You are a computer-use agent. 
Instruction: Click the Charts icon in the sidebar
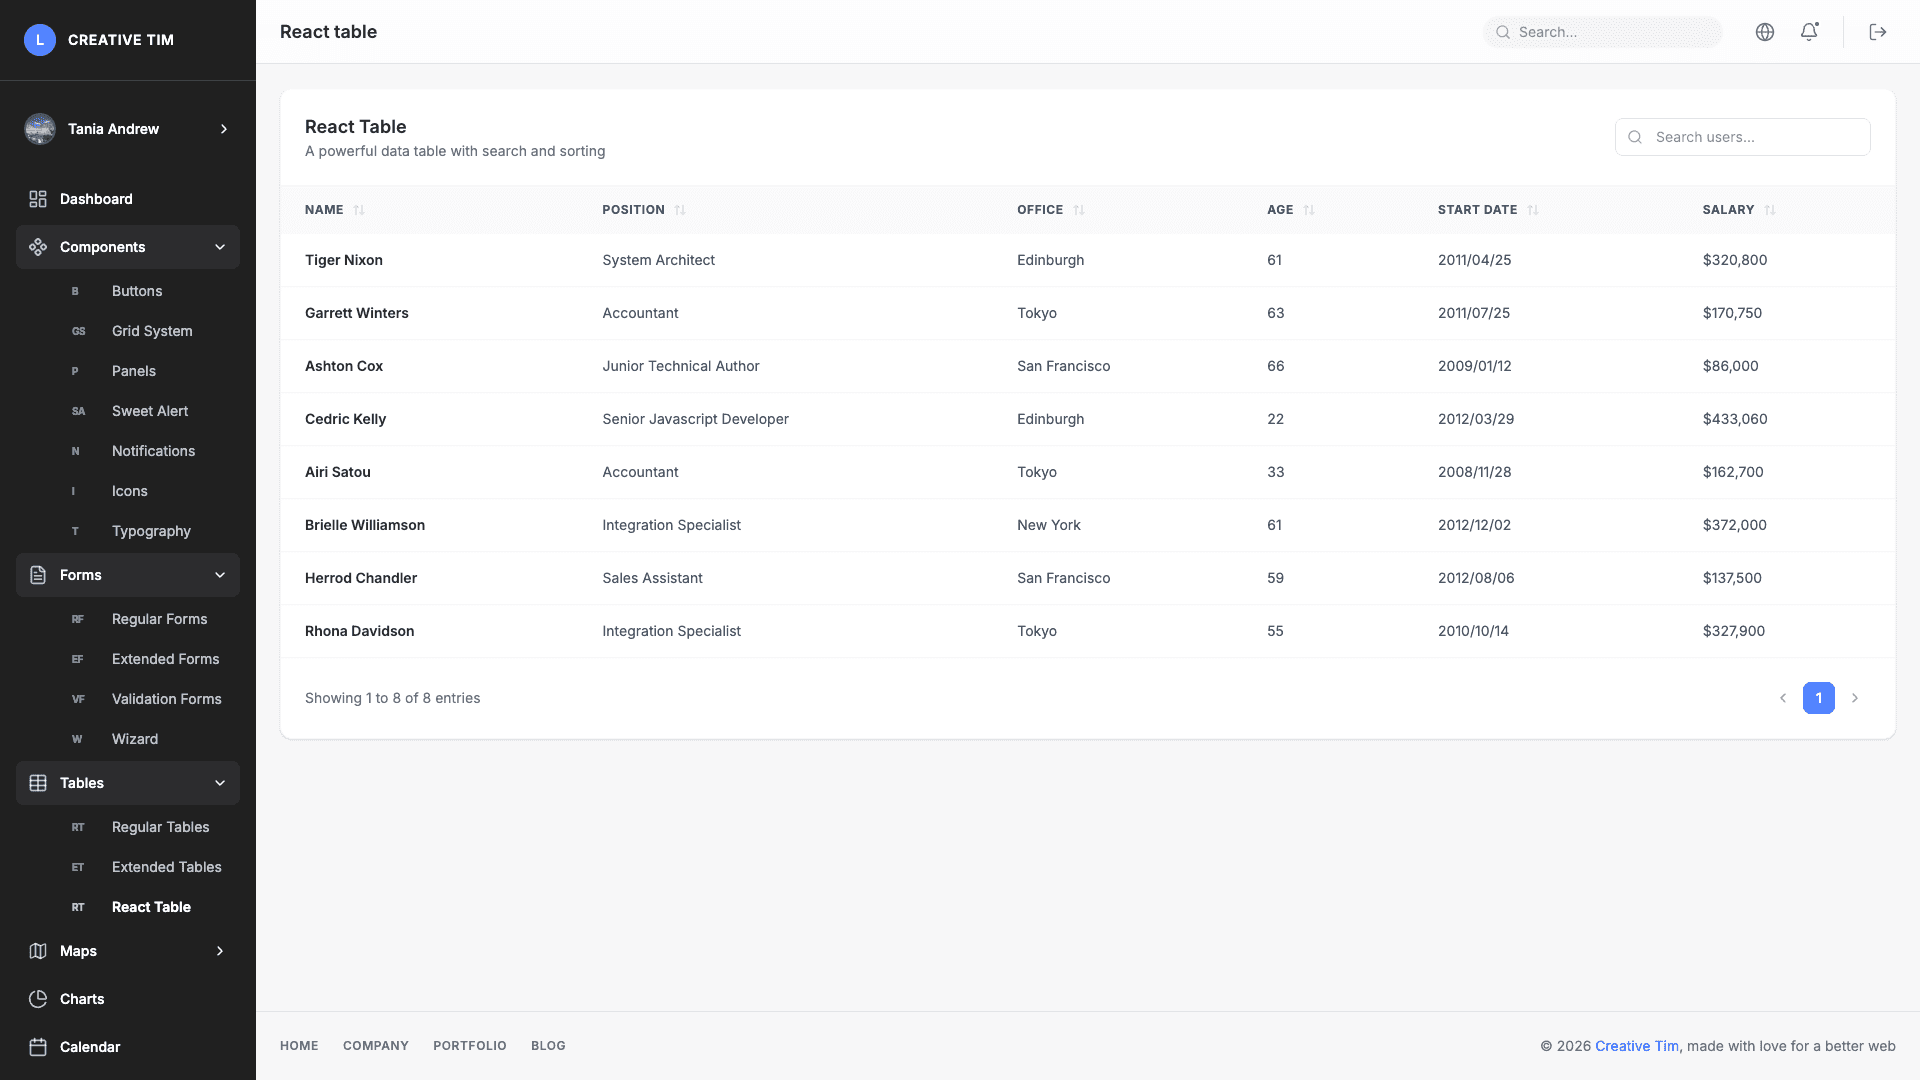[38, 998]
